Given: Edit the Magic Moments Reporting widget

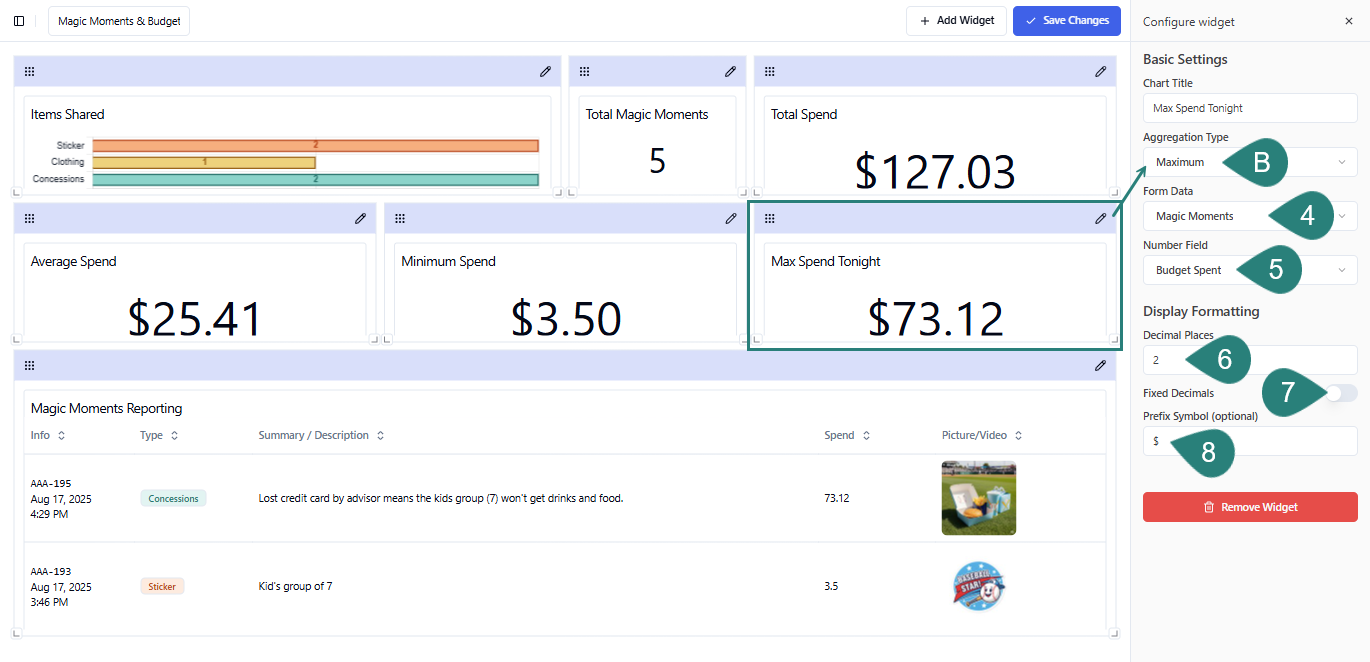Looking at the screenshot, I should pyautogui.click(x=1100, y=366).
